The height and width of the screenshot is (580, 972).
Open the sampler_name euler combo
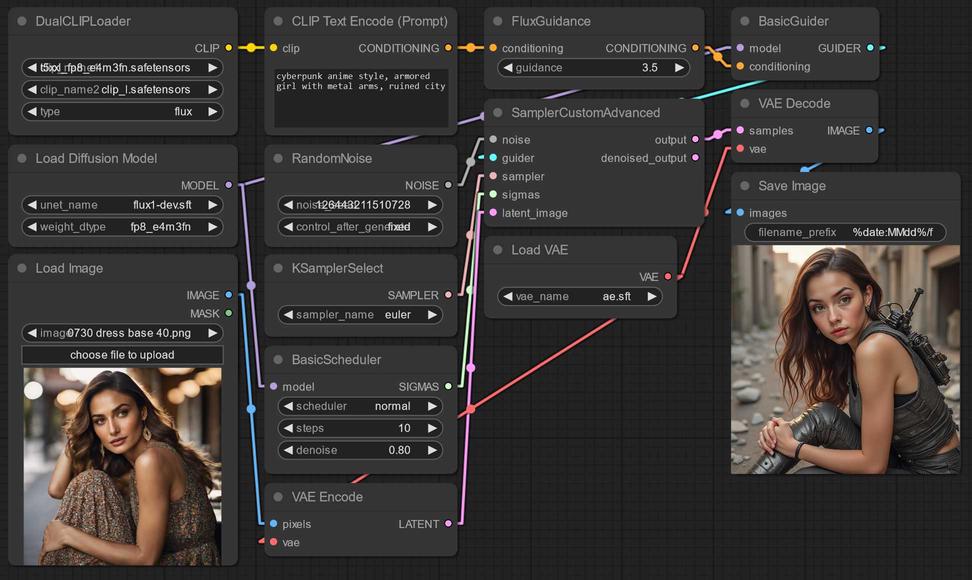click(360, 315)
